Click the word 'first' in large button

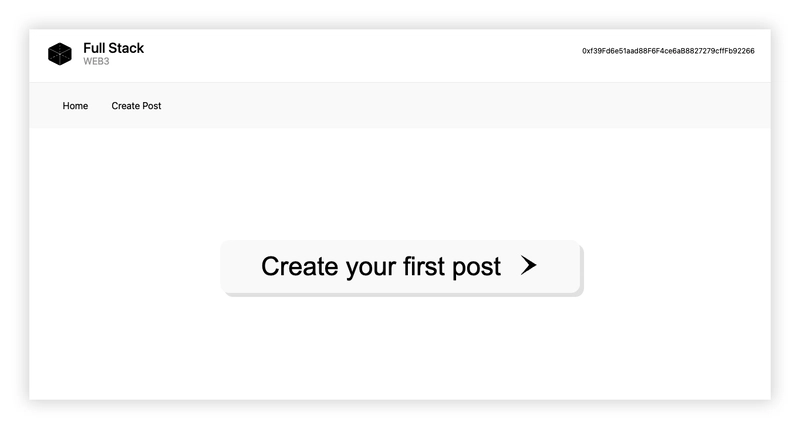click(423, 266)
